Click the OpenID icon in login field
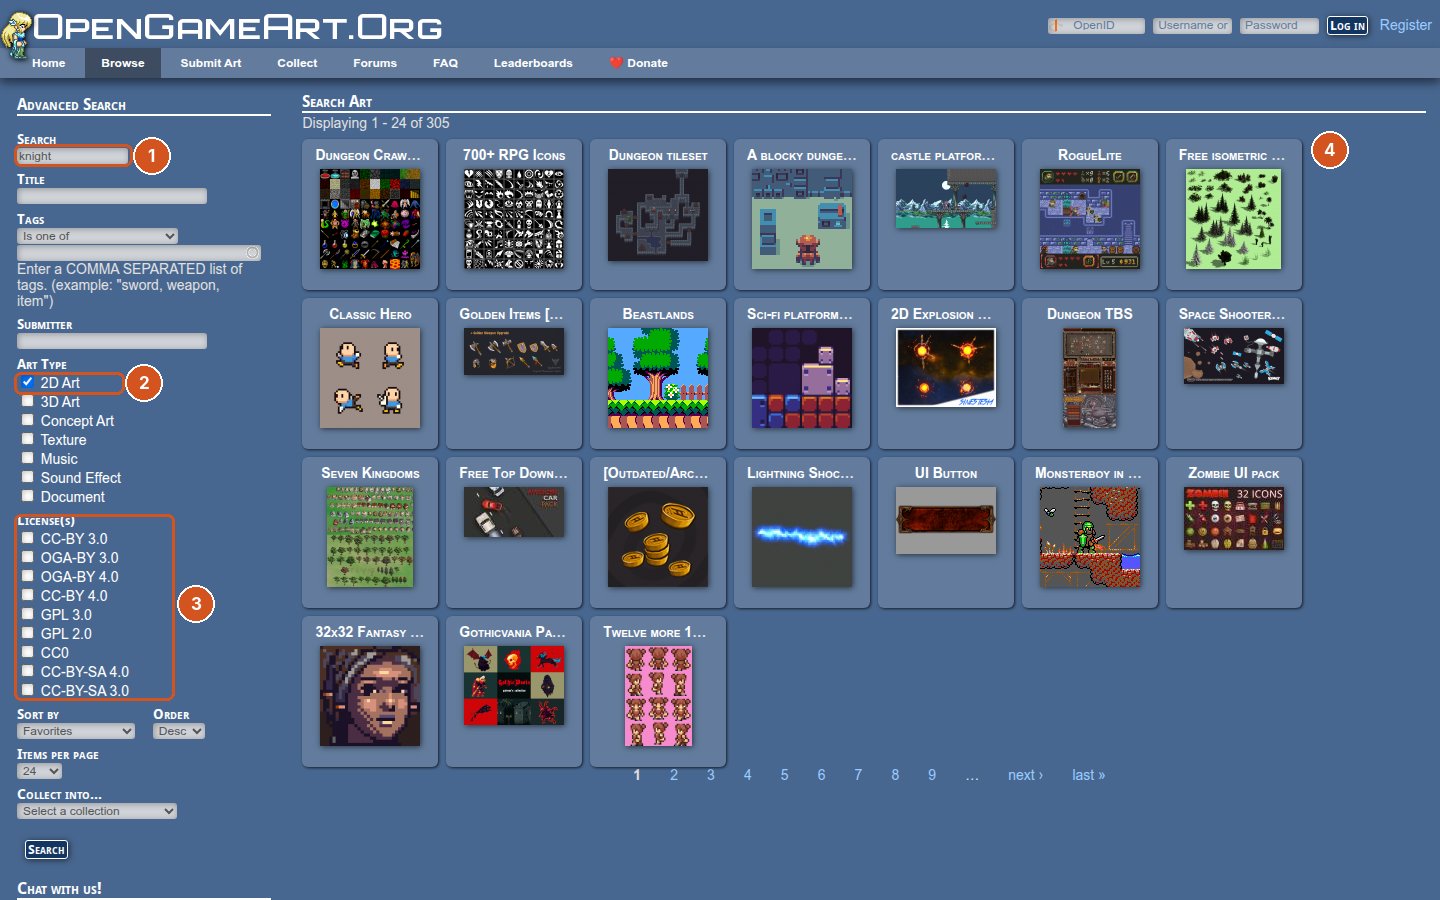Viewport: 1440px width, 900px height. click(1056, 26)
